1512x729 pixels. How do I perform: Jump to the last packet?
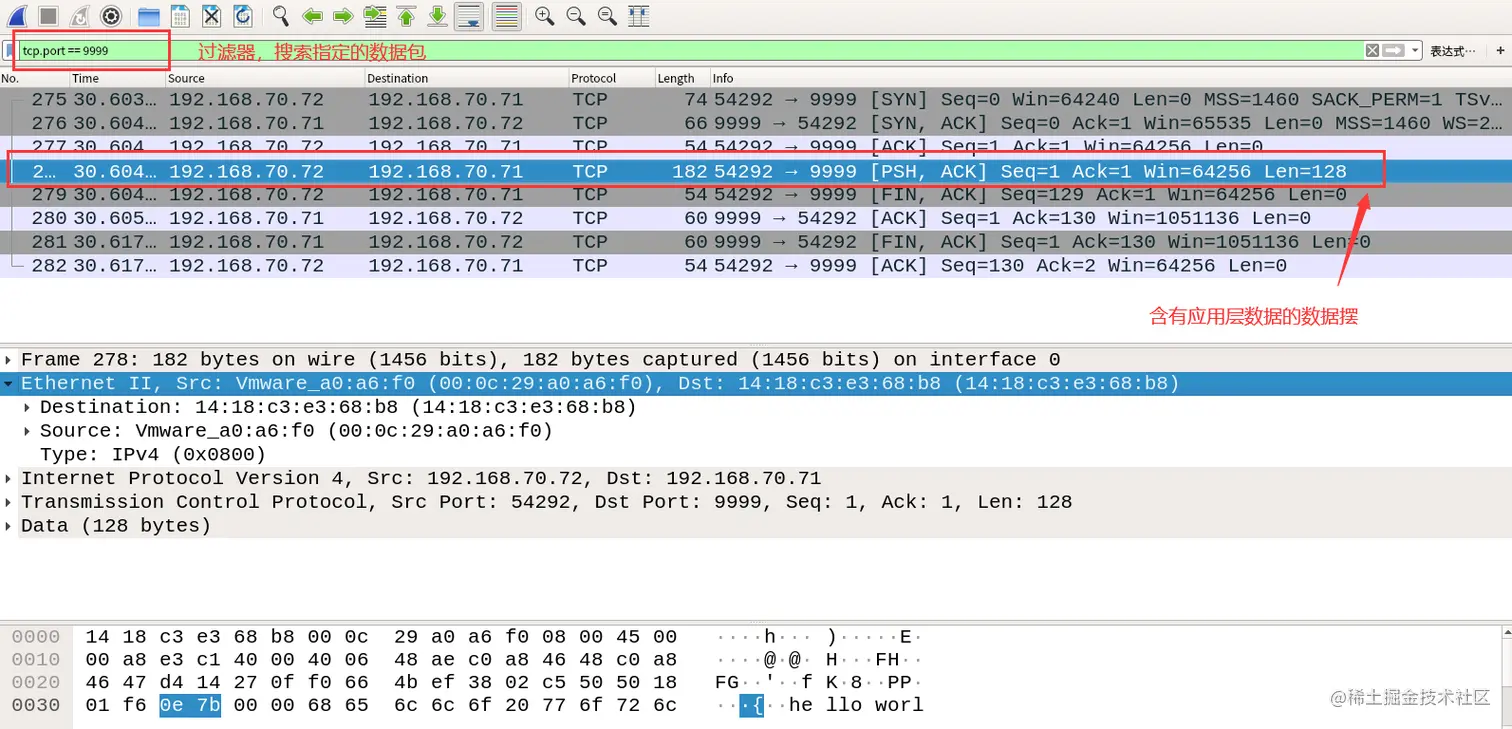pos(437,16)
